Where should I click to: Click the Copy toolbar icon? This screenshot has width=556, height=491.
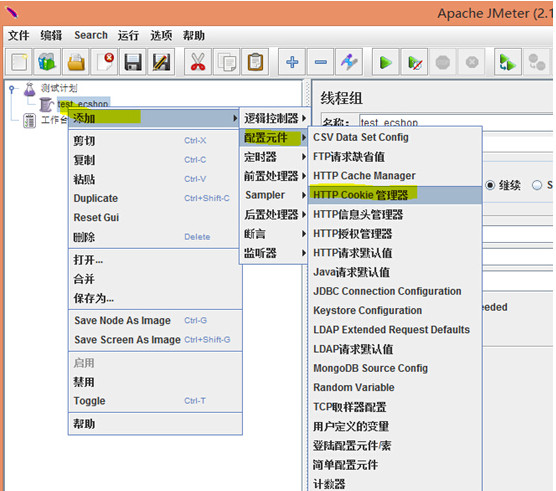pos(226,62)
